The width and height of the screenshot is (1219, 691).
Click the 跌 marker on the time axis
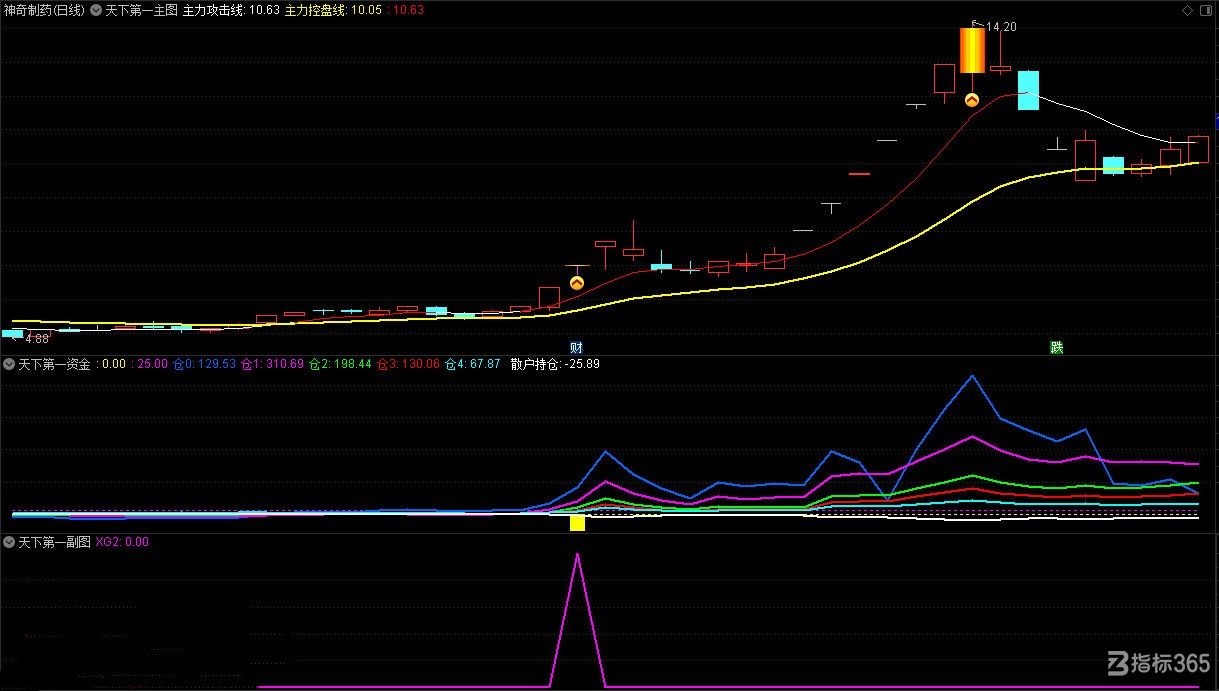coord(1057,347)
